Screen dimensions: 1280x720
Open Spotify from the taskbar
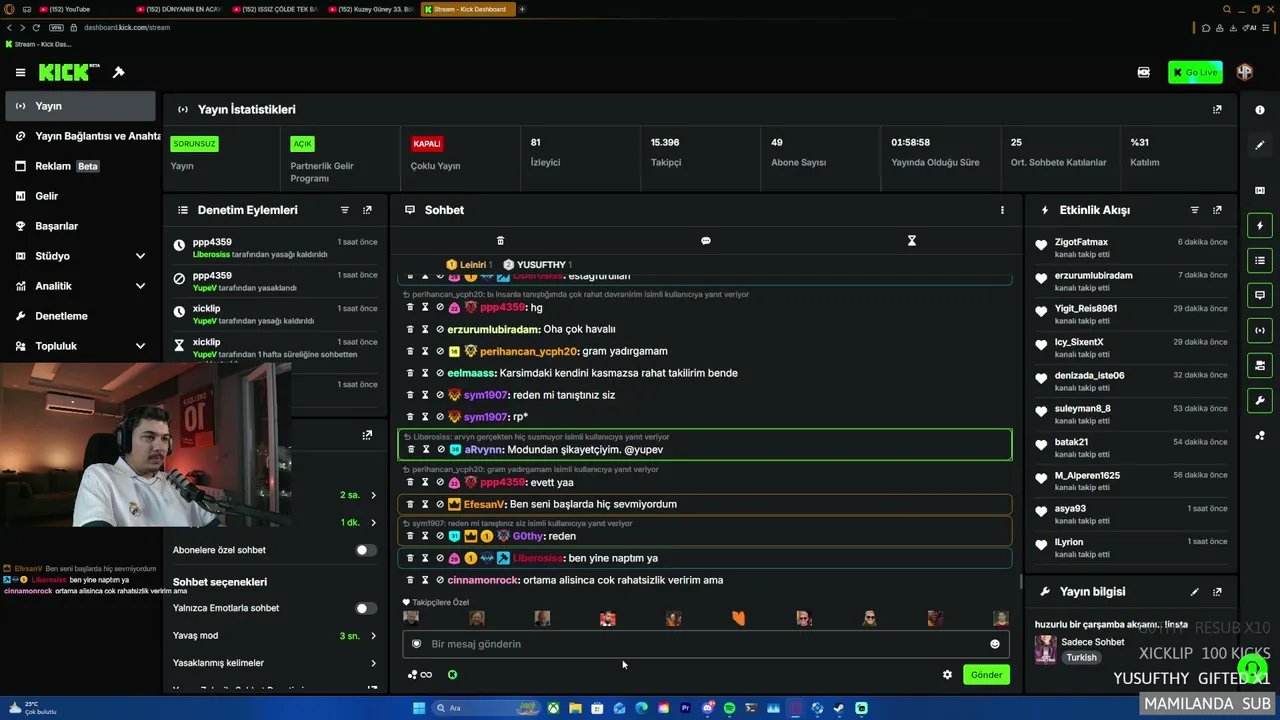click(x=729, y=708)
